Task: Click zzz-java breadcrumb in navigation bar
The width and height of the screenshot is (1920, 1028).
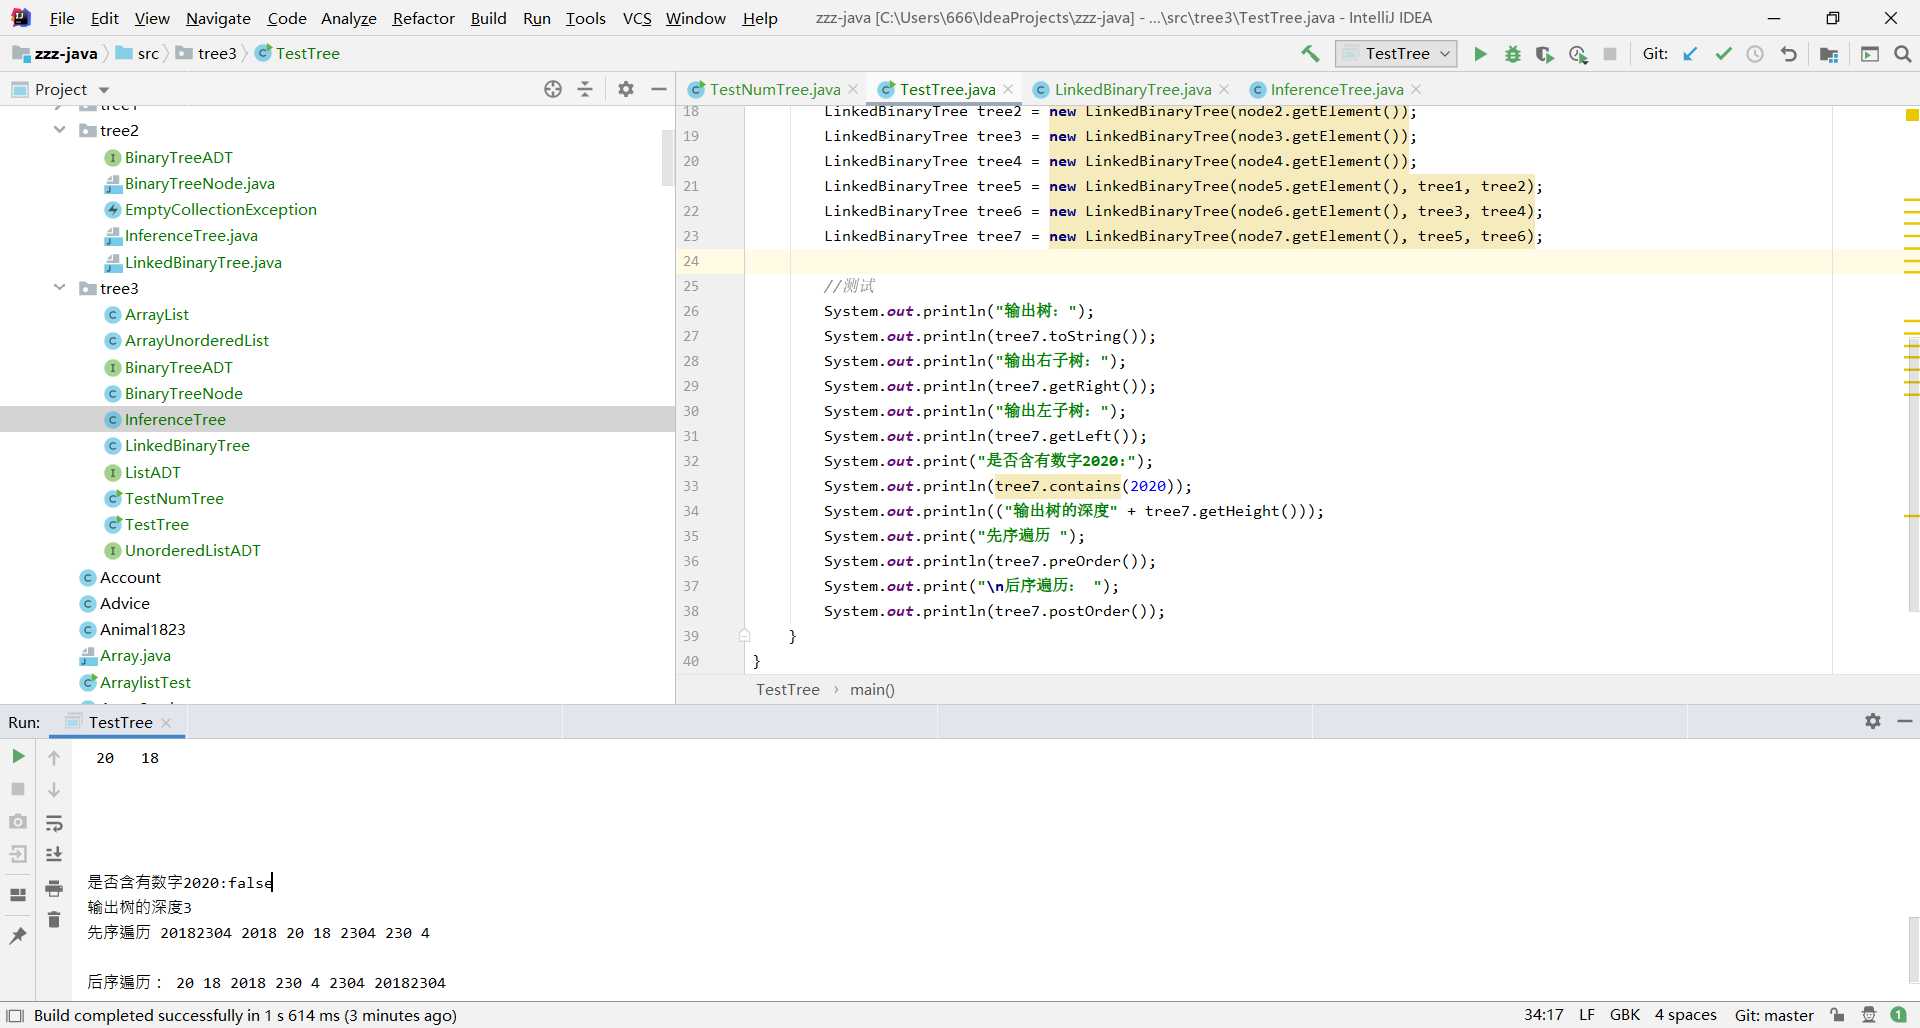Action: click(56, 54)
